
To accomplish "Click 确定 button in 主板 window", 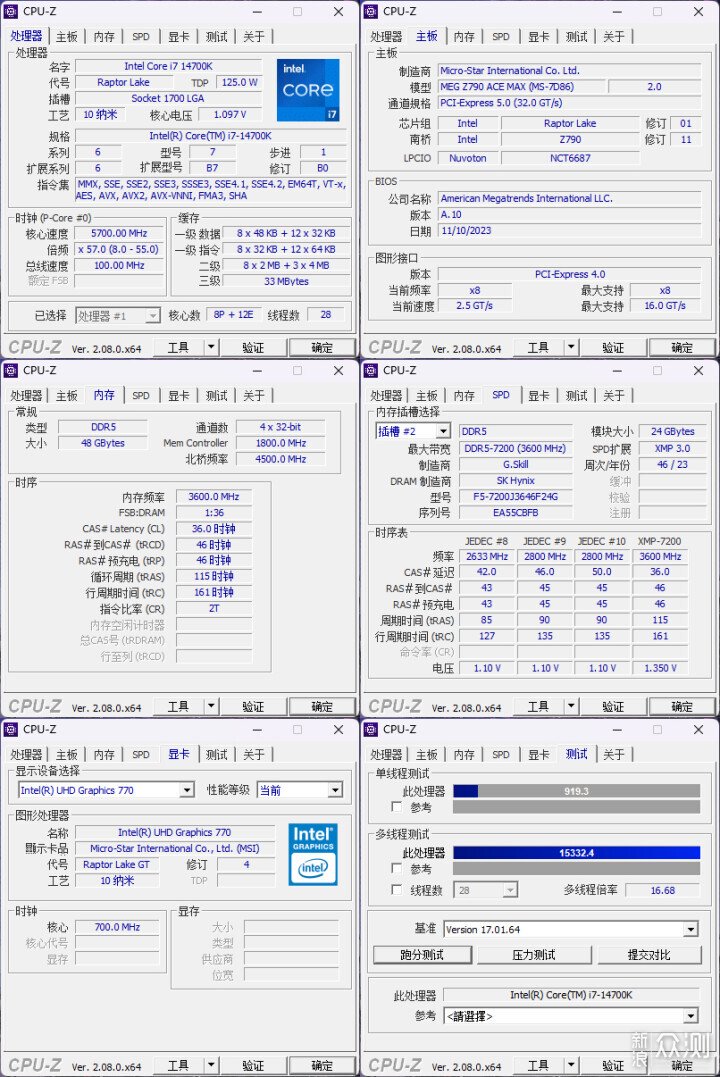I will [682, 348].
